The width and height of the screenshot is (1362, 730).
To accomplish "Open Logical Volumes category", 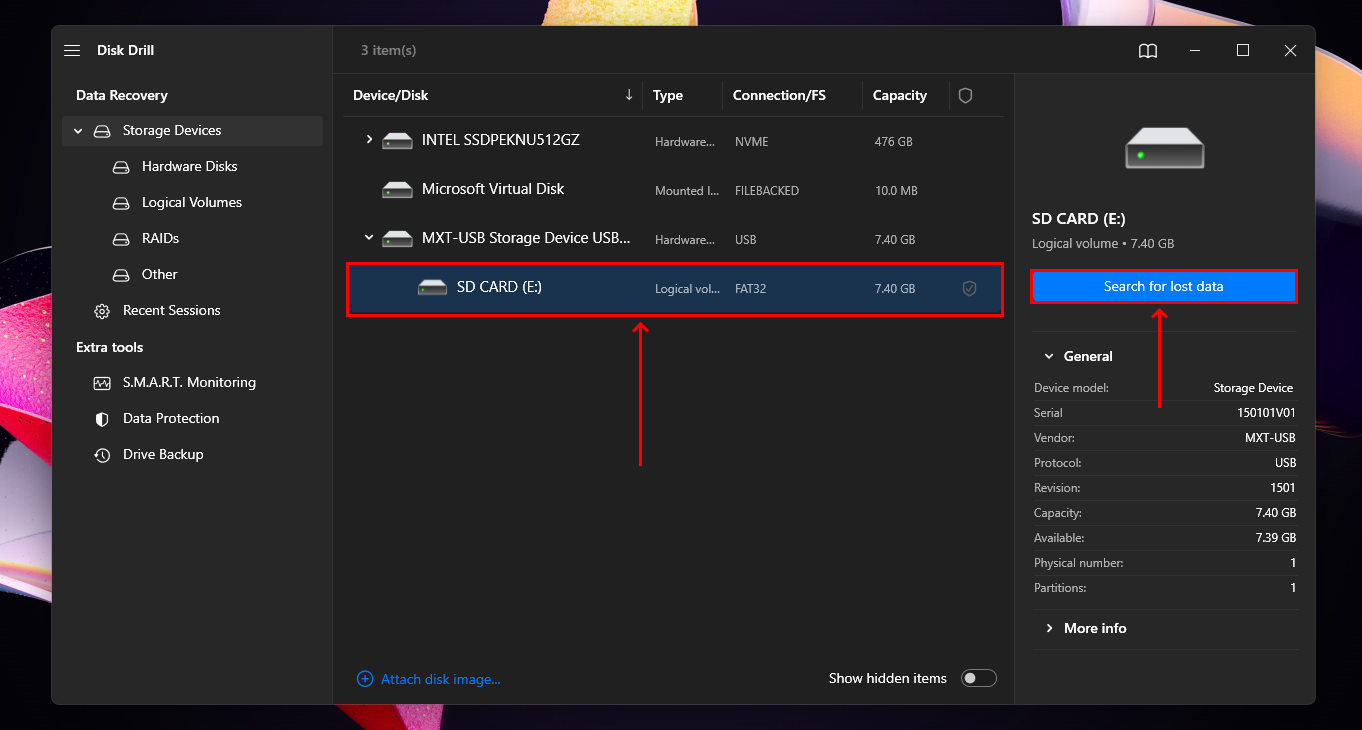I will click(192, 202).
